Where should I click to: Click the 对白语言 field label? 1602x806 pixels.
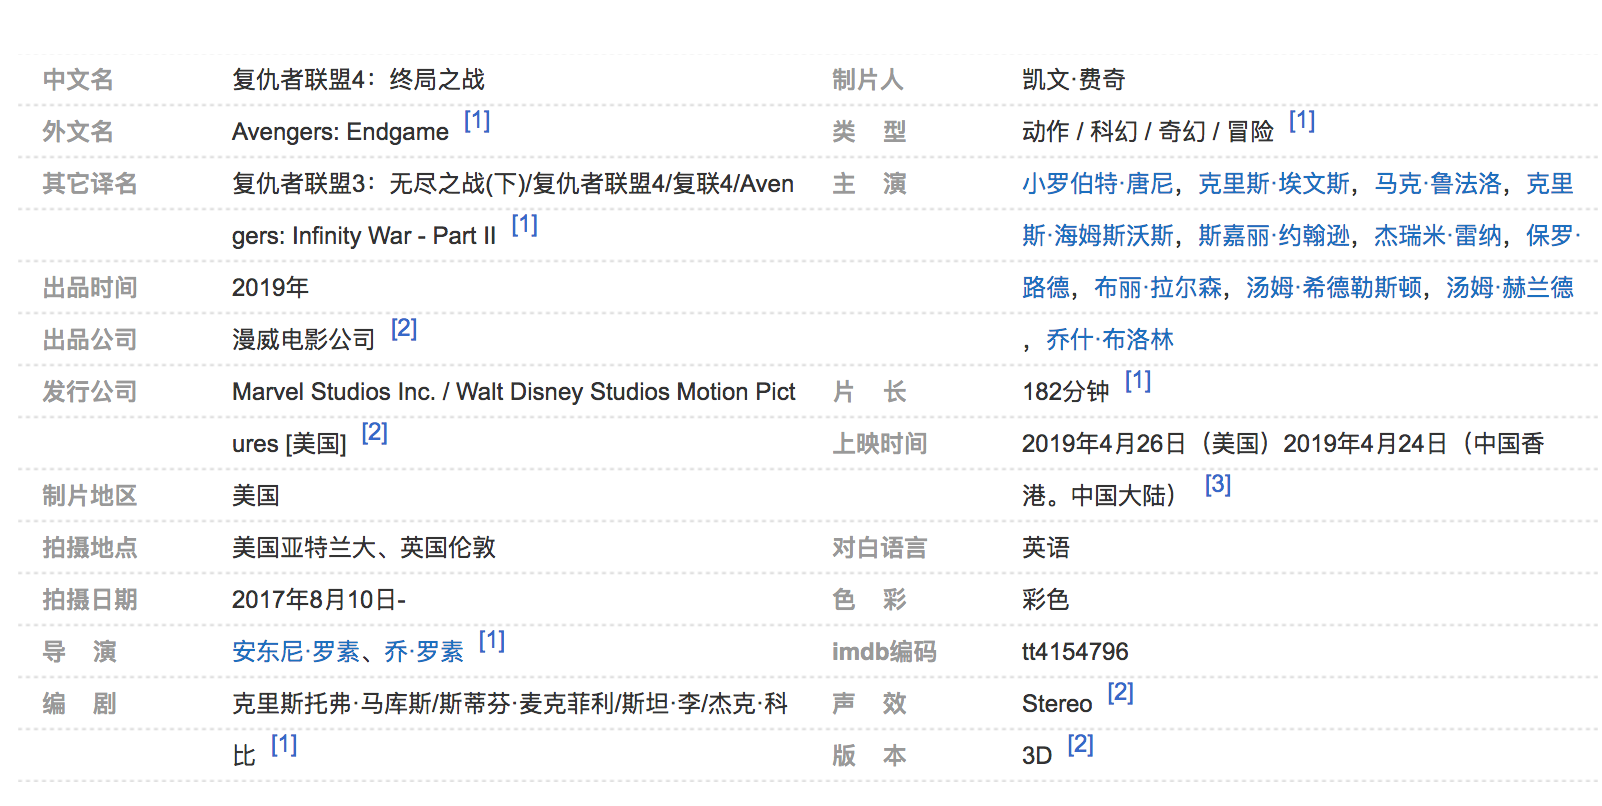tap(880, 548)
